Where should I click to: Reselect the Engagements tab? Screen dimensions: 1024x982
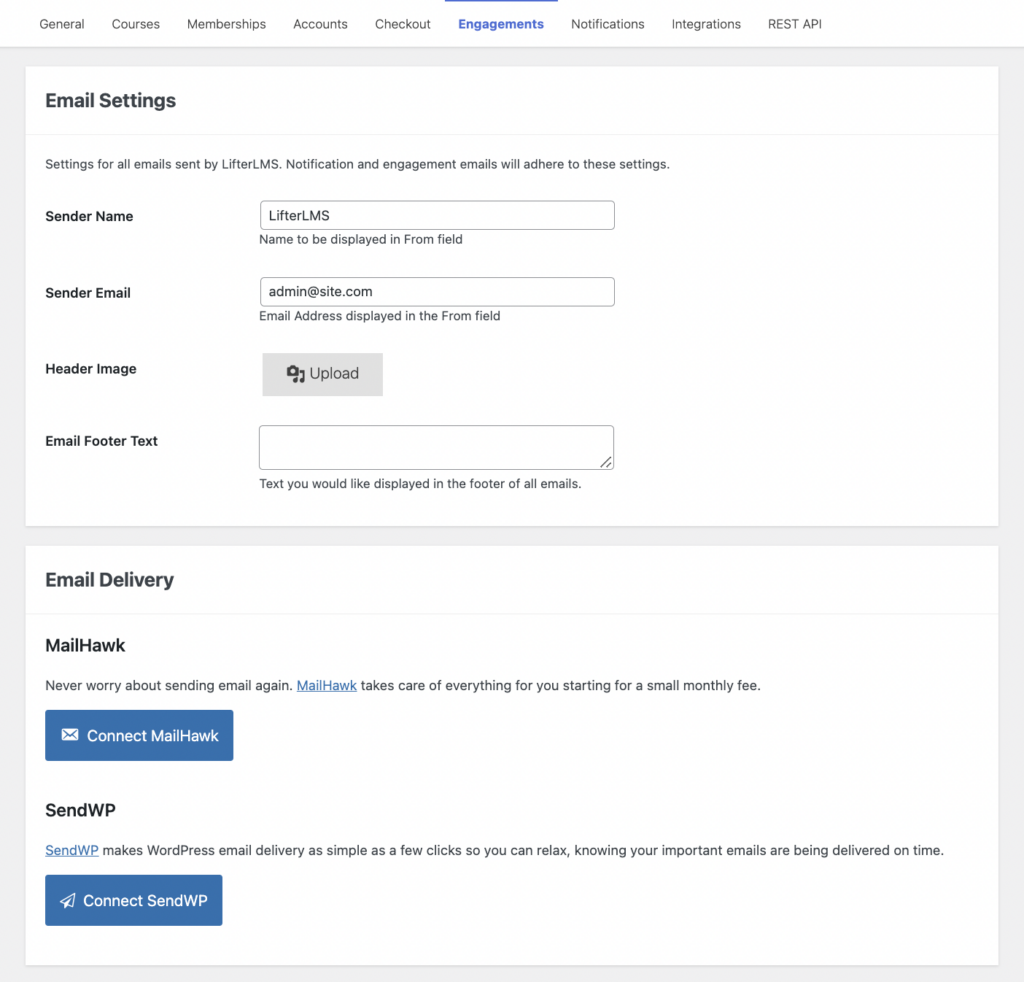[x=501, y=23]
